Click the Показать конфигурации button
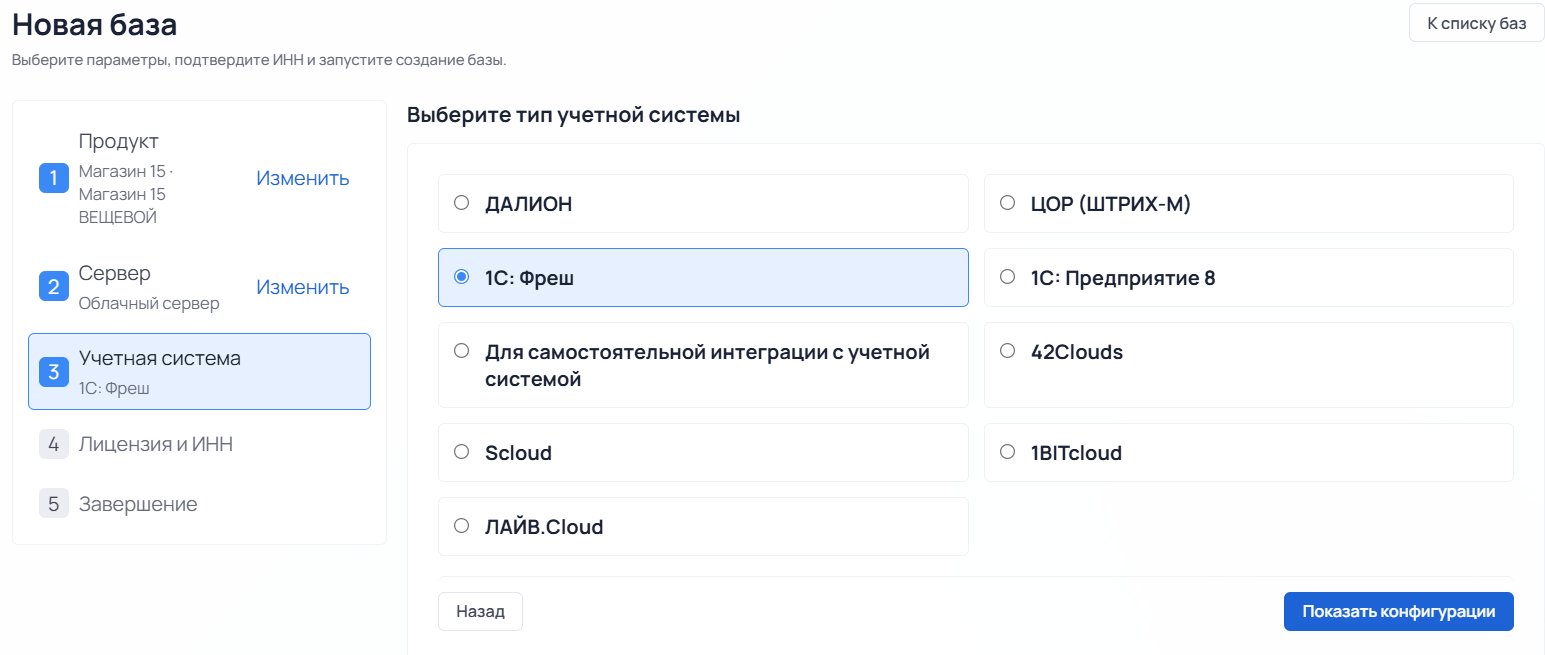 tap(1398, 612)
